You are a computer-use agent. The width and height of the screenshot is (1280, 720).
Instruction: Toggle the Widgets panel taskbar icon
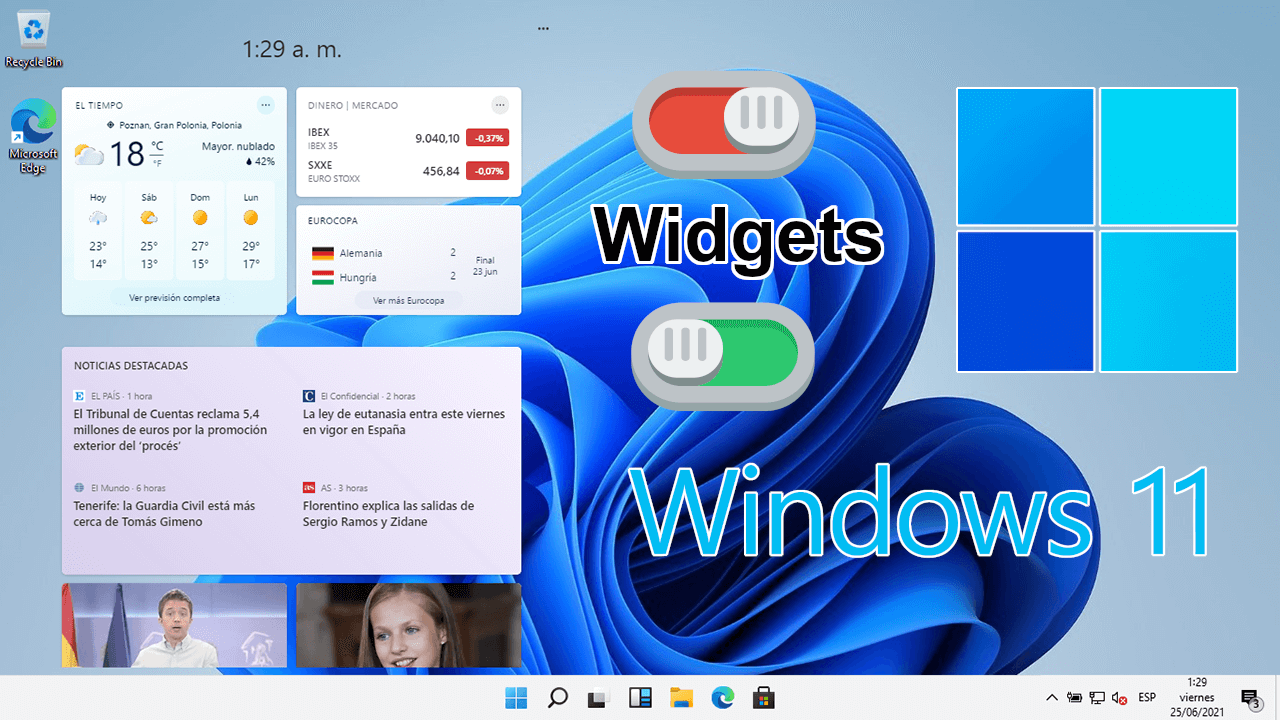tap(640, 698)
